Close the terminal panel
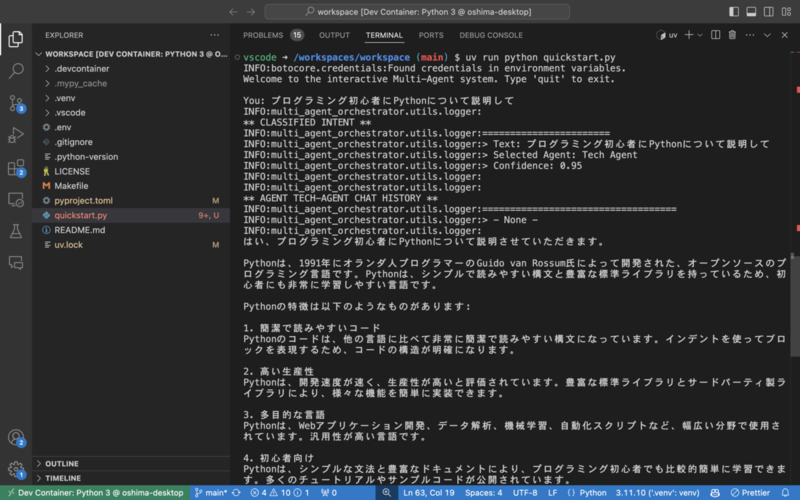This screenshot has width=800, height=500. pos(784,35)
